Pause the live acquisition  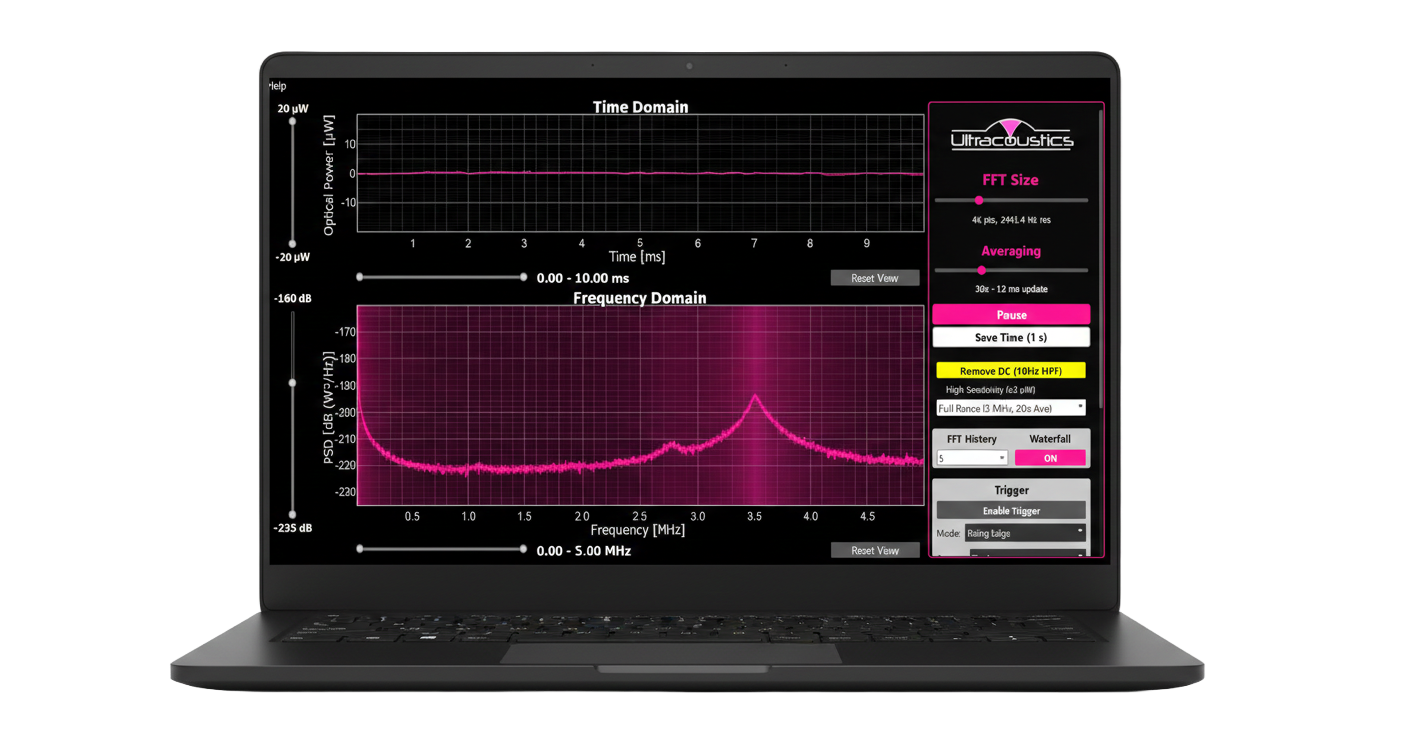[1011, 314]
